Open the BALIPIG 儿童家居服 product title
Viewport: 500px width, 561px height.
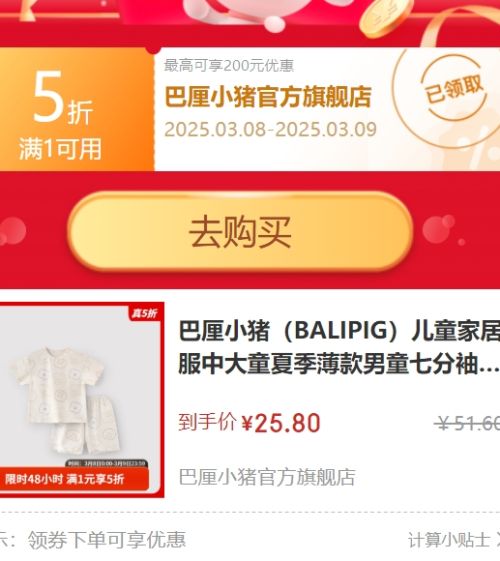pos(339,348)
